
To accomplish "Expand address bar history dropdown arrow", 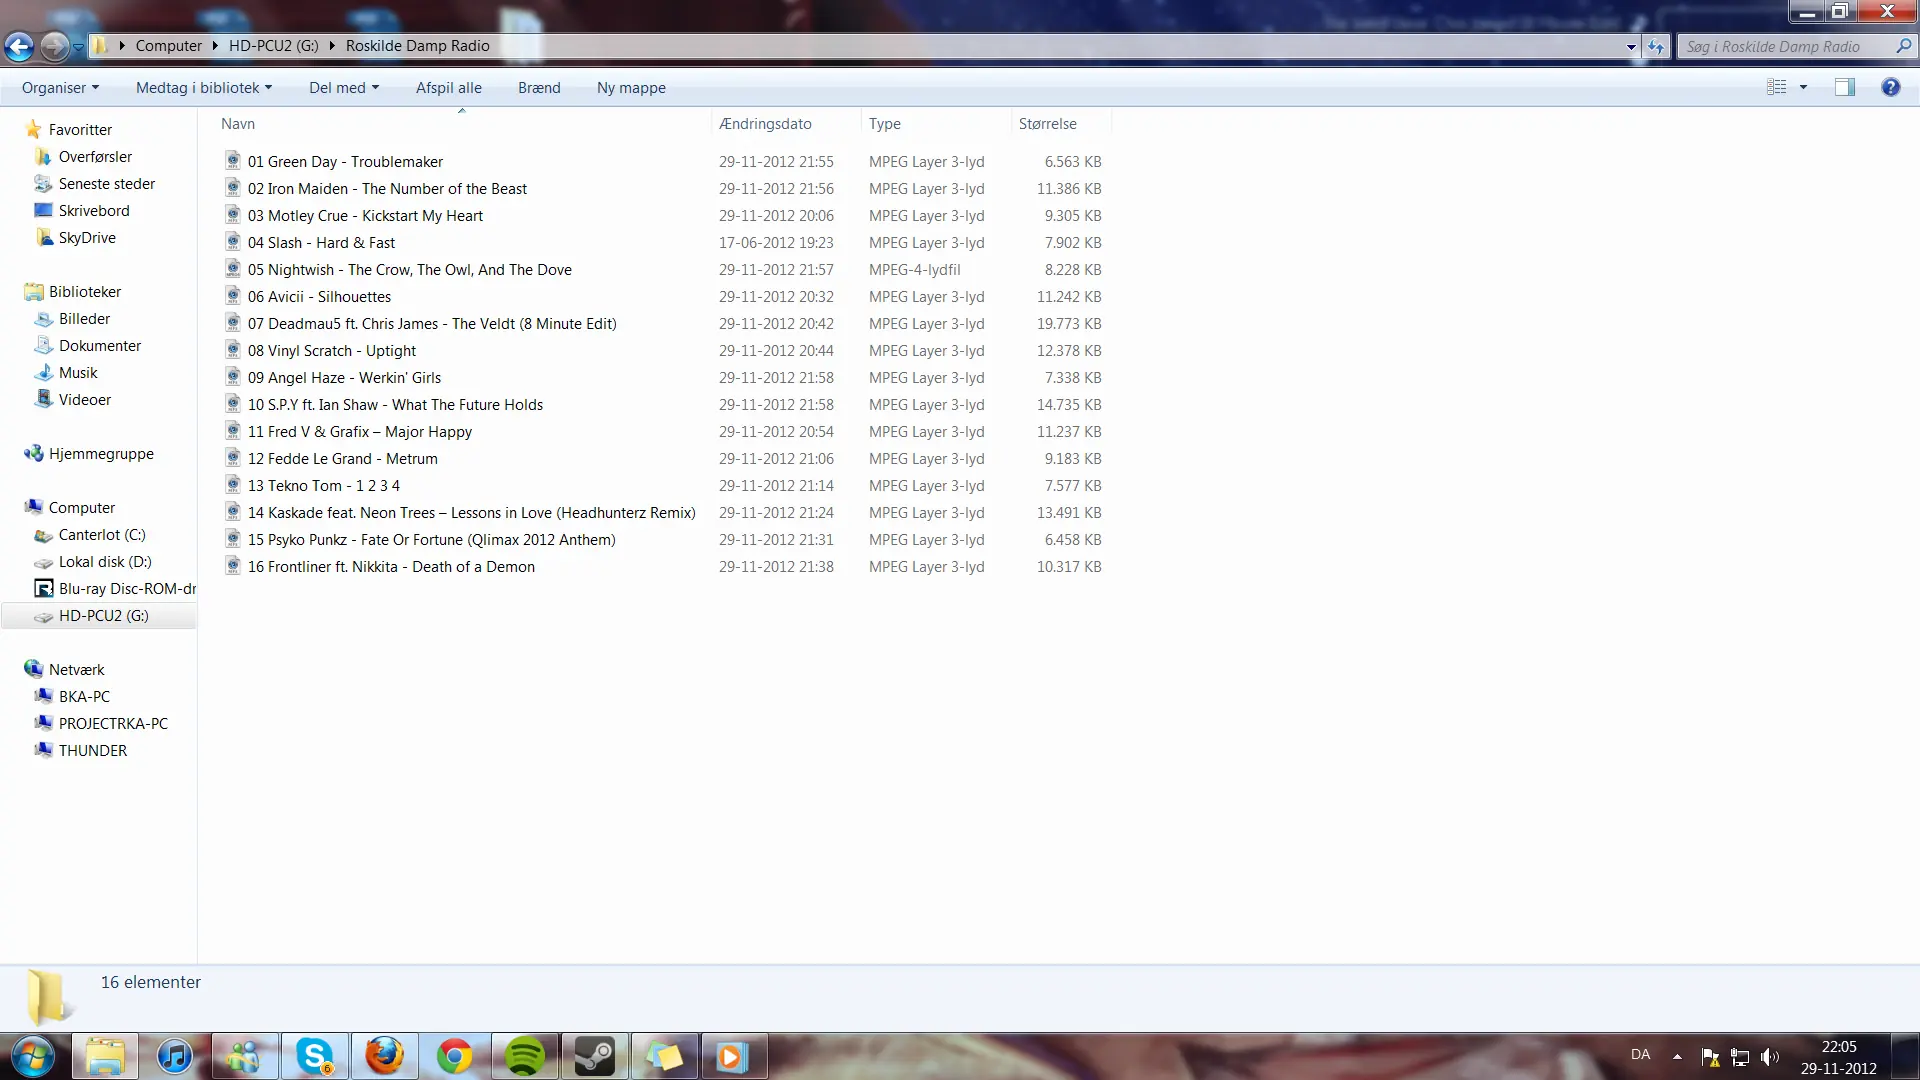I will pyautogui.click(x=1631, y=46).
